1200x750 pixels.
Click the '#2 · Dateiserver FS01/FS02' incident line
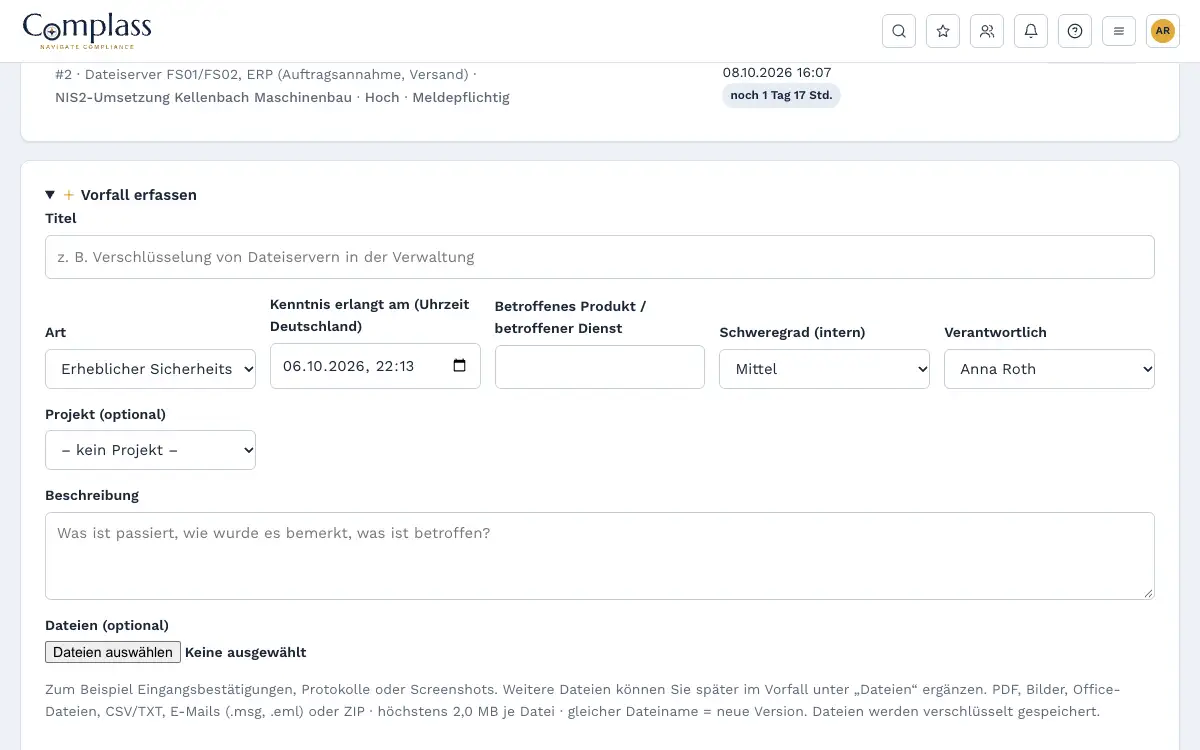266,74
